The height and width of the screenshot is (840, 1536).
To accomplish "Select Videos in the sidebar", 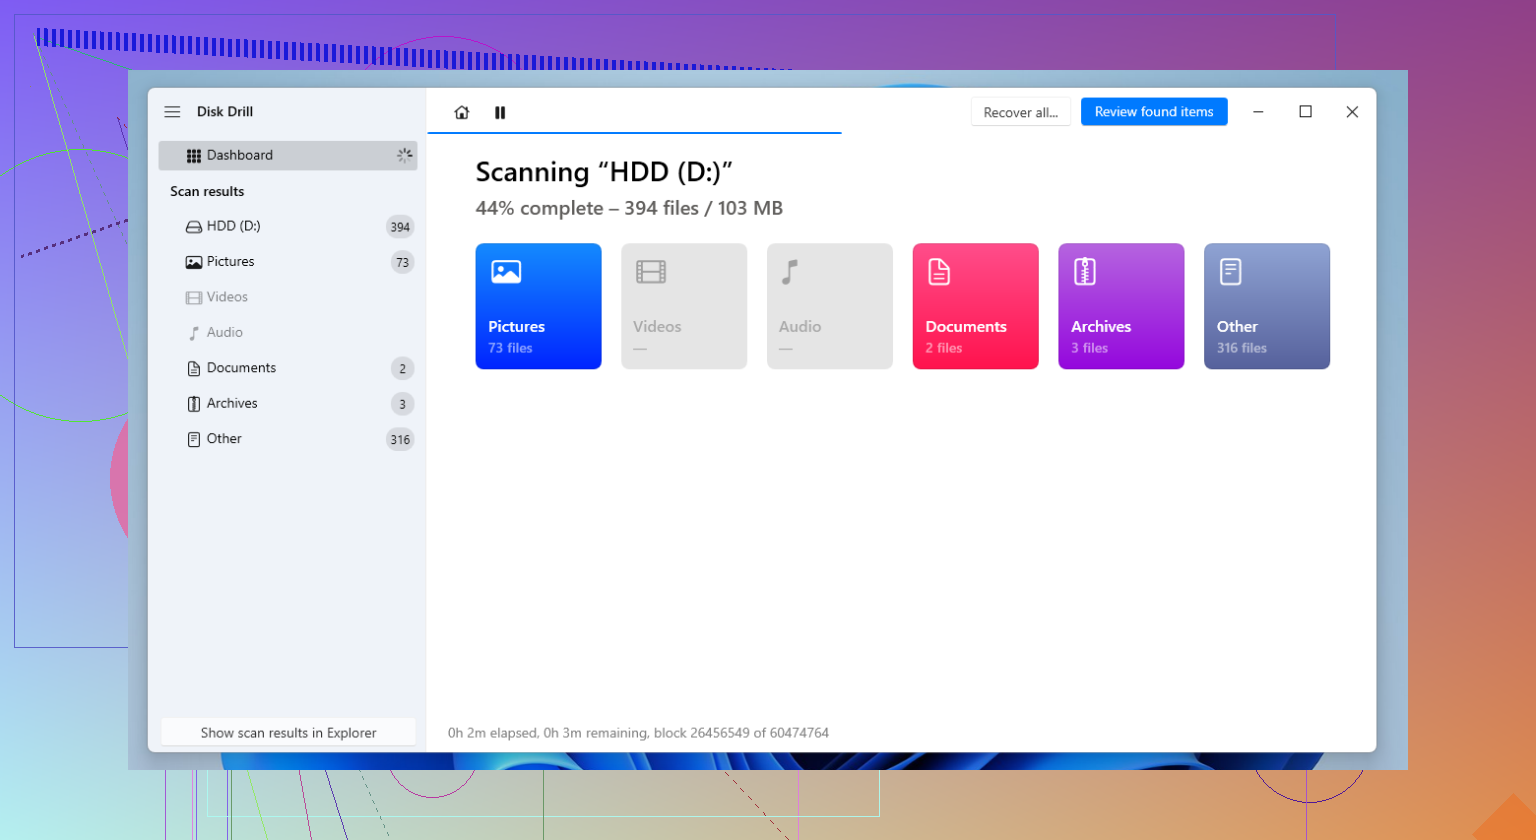I will (x=288, y=297).
